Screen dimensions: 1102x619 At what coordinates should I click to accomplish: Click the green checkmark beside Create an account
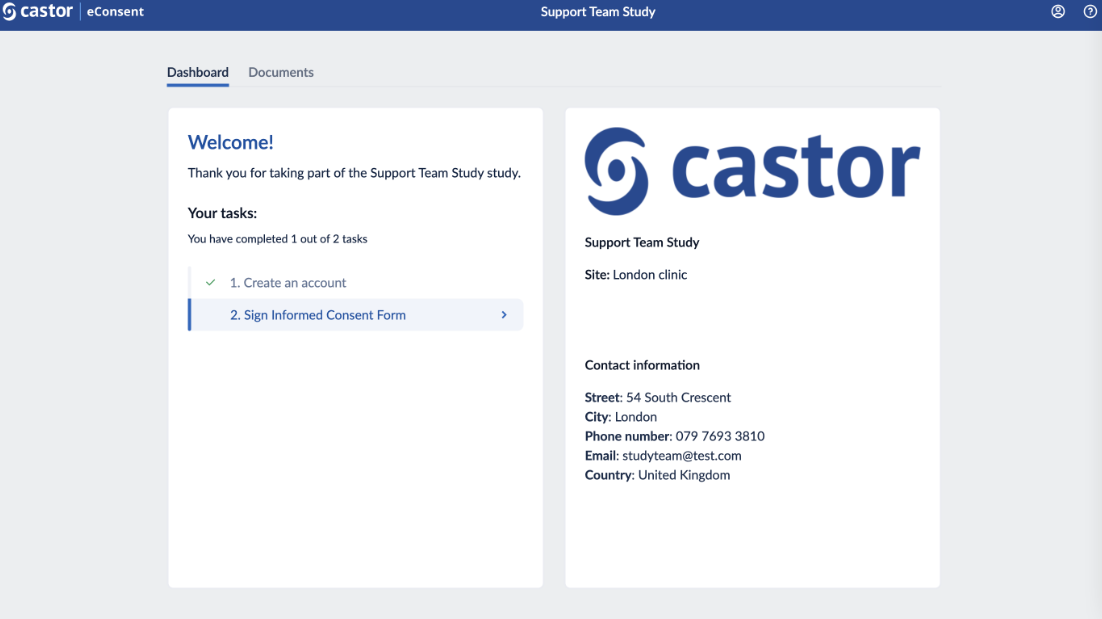pos(210,282)
